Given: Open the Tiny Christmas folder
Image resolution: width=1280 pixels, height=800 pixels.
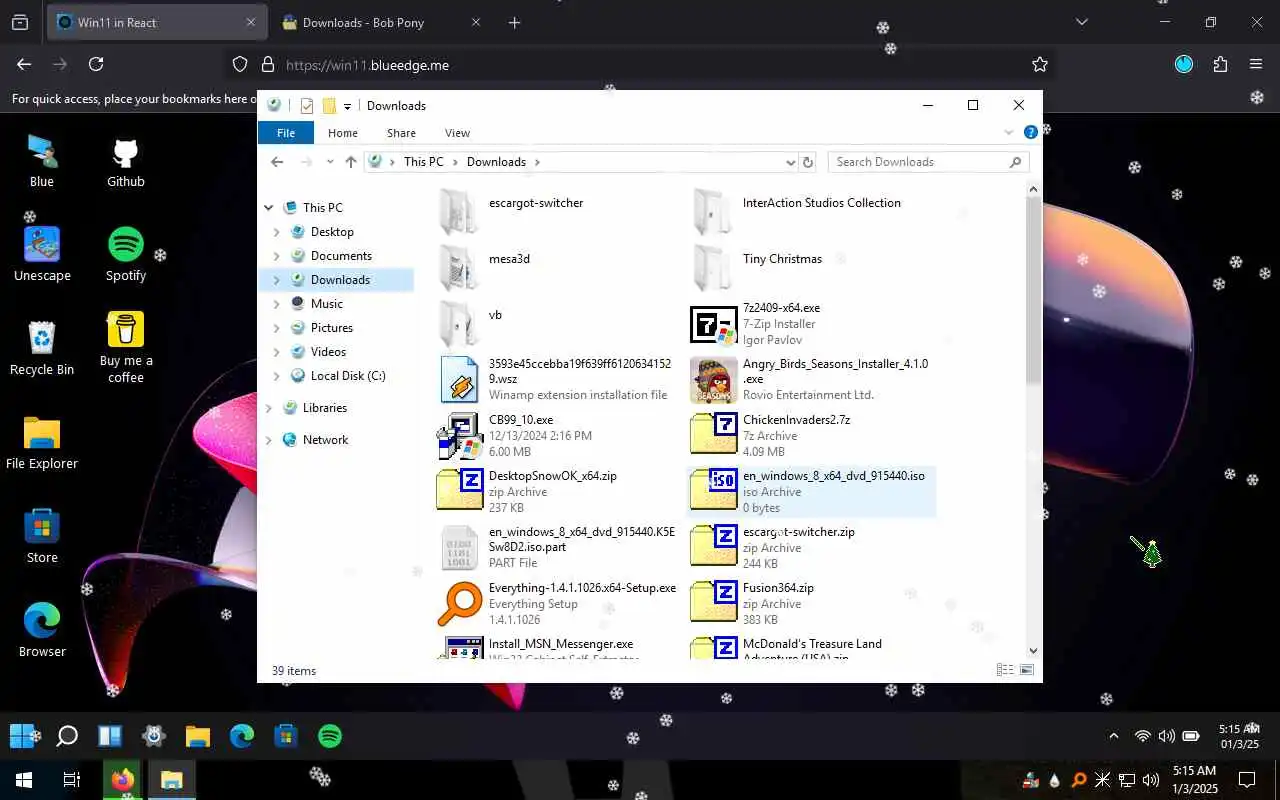Looking at the screenshot, I should (x=811, y=268).
